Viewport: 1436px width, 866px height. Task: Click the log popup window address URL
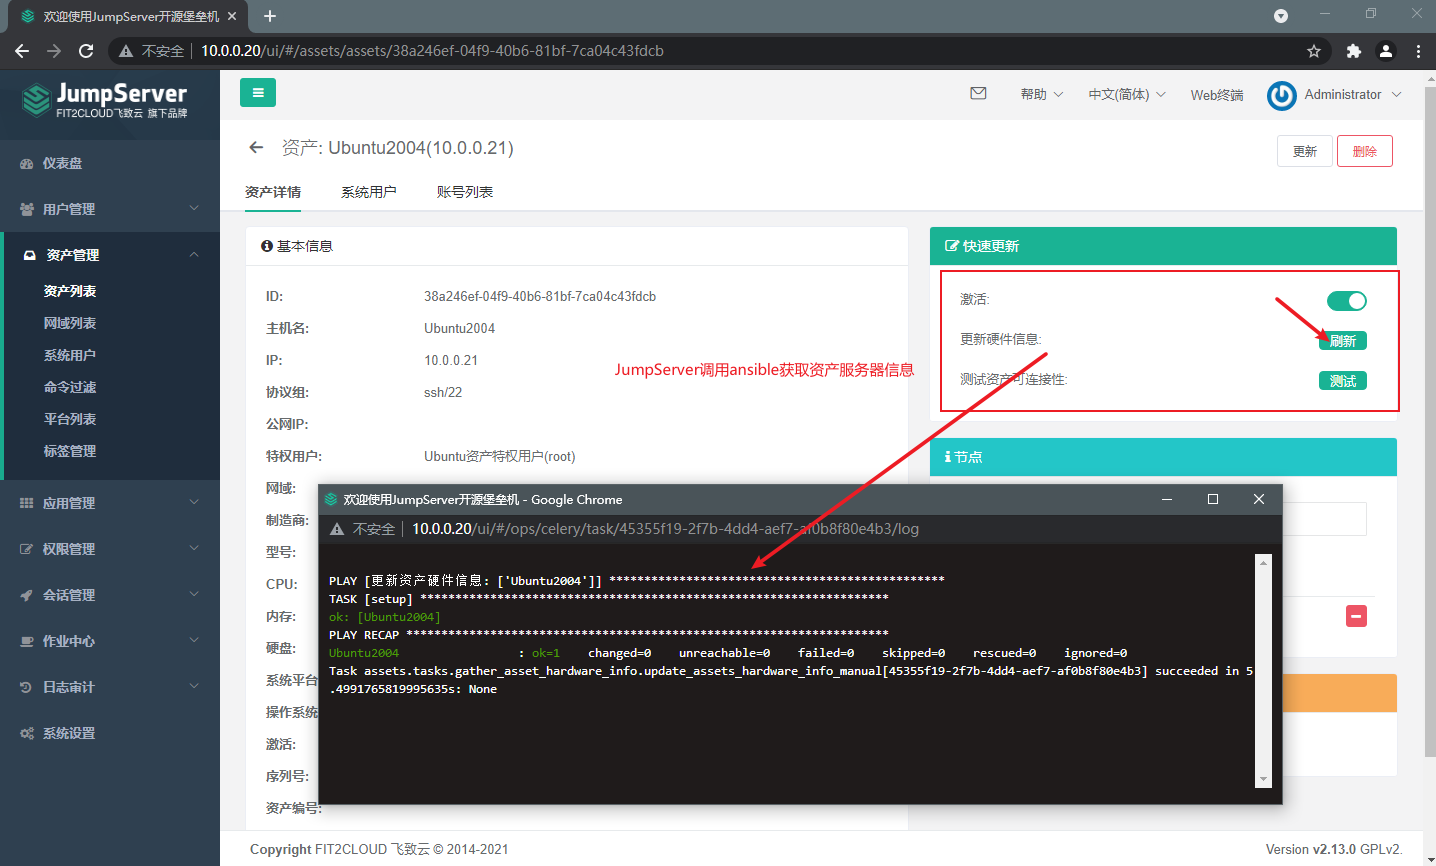click(665, 529)
